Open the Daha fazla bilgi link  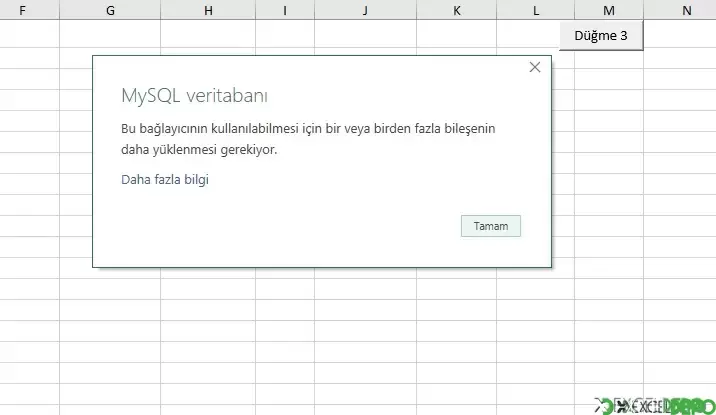(x=165, y=179)
